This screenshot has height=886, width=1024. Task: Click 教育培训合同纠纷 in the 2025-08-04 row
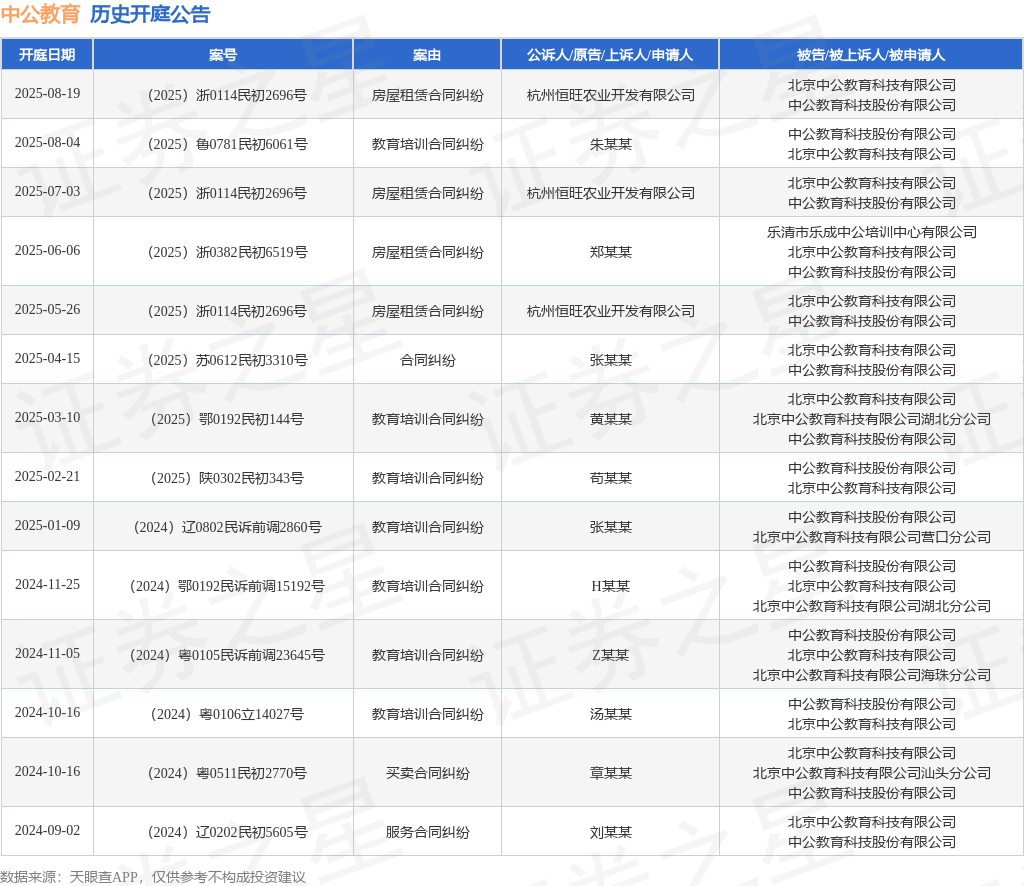point(428,144)
